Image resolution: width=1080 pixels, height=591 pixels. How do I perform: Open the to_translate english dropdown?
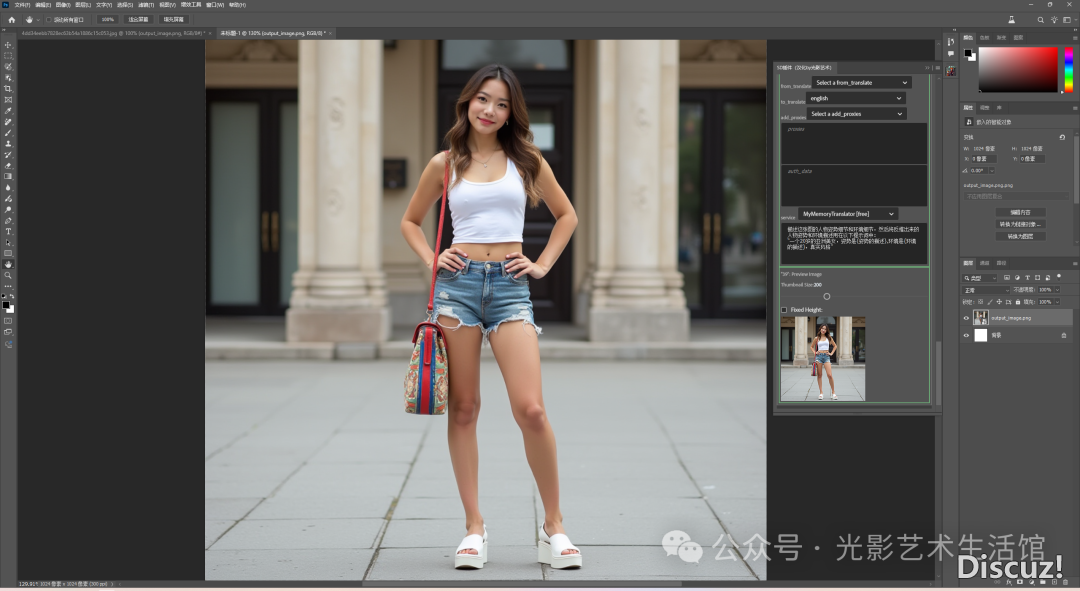[x=855, y=98]
